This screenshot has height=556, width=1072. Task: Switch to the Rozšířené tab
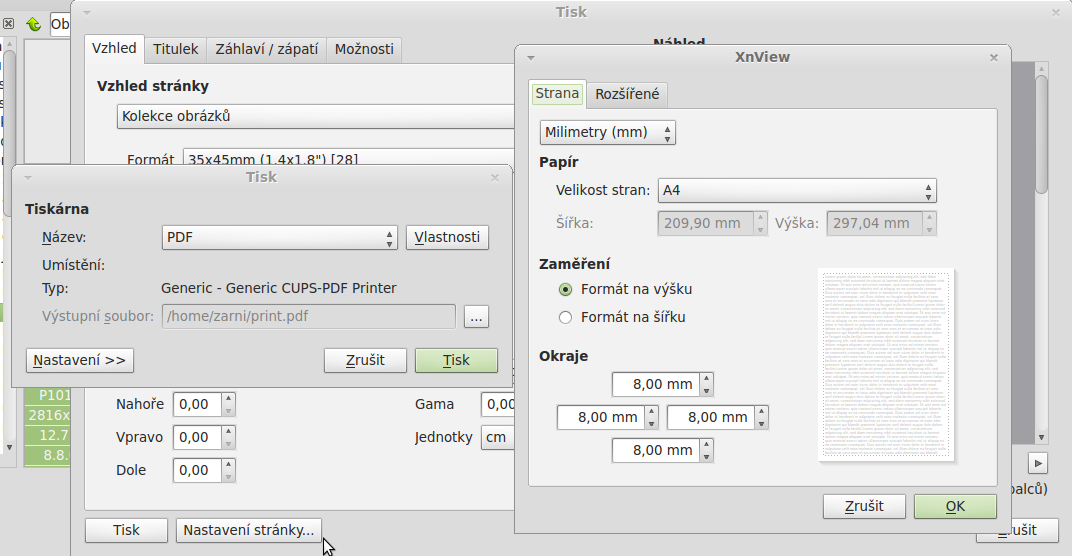pyautogui.click(x=627, y=94)
